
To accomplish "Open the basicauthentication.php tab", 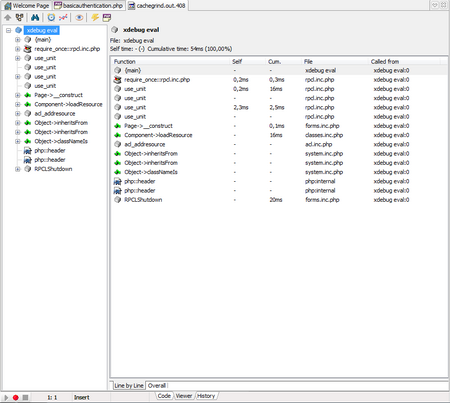I will 89,6.
